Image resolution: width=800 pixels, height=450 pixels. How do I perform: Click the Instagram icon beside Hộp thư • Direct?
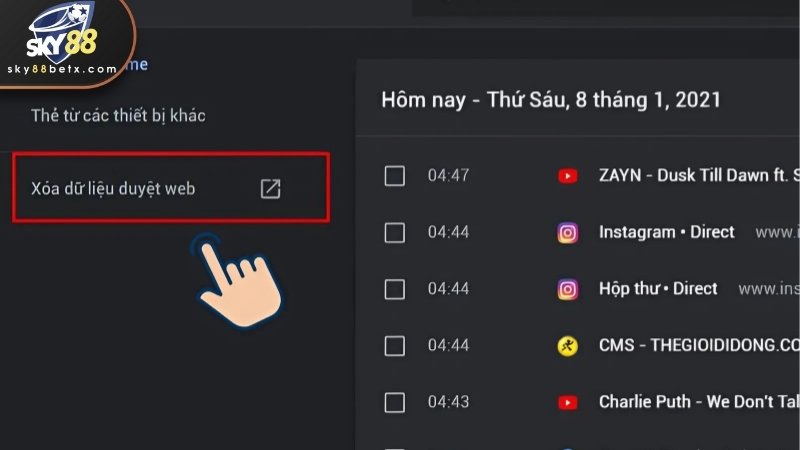(567, 289)
